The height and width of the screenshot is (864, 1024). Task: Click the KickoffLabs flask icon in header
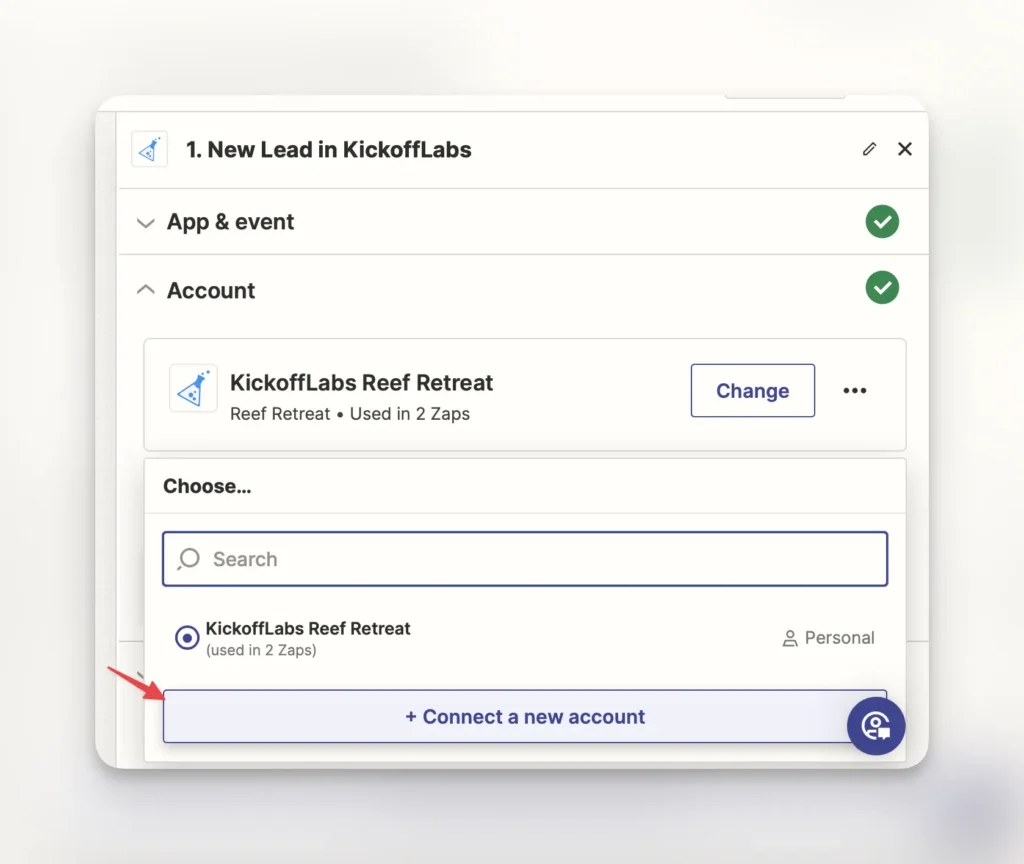point(150,150)
